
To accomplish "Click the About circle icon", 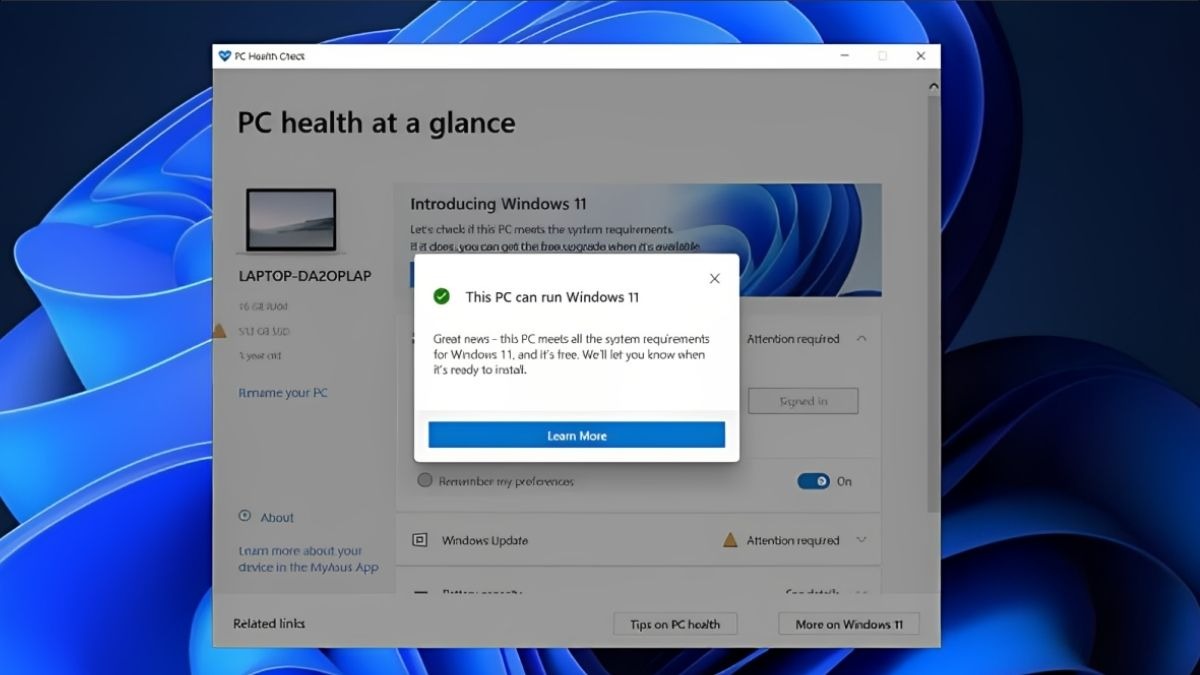I will click(244, 516).
